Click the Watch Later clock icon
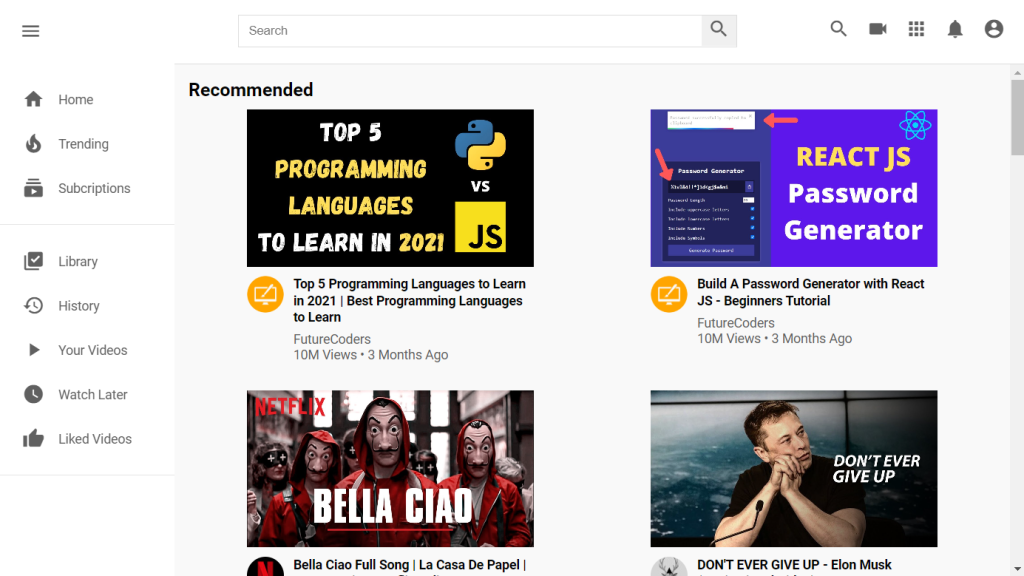The image size is (1024, 576). (34, 394)
